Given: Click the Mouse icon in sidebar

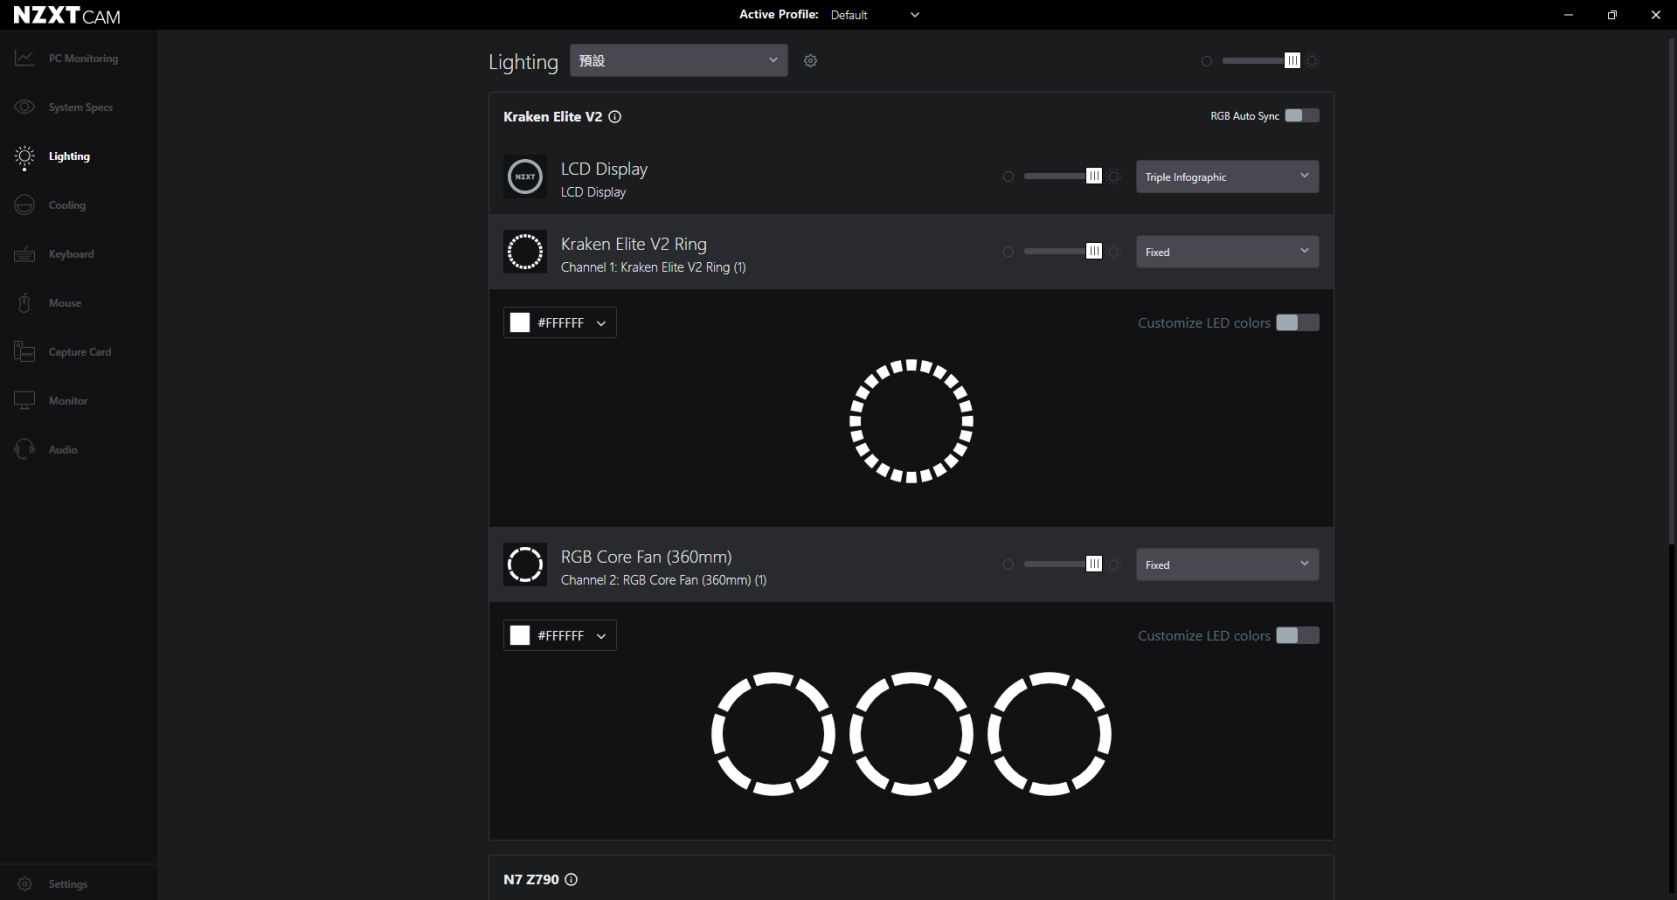Looking at the screenshot, I should [25, 303].
